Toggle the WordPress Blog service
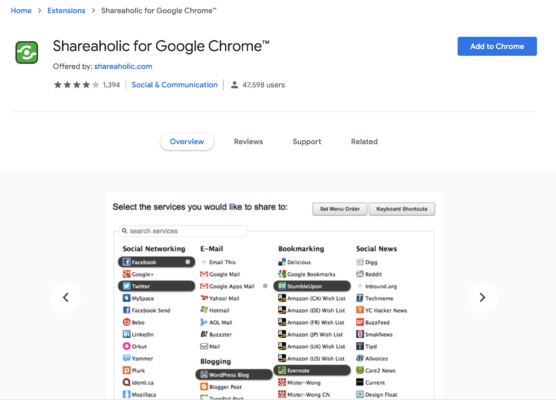Screen dimensions: 556x400 pos(234,375)
